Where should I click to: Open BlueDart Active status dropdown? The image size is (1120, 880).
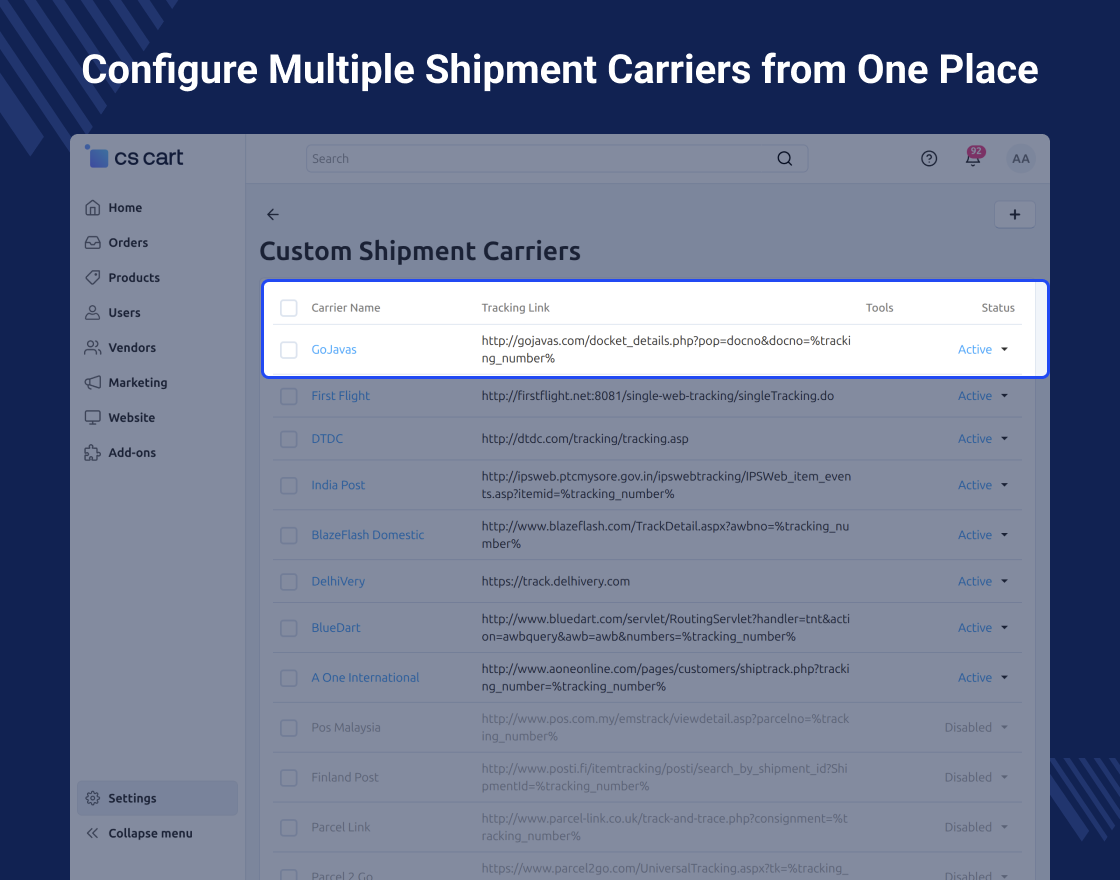983,628
